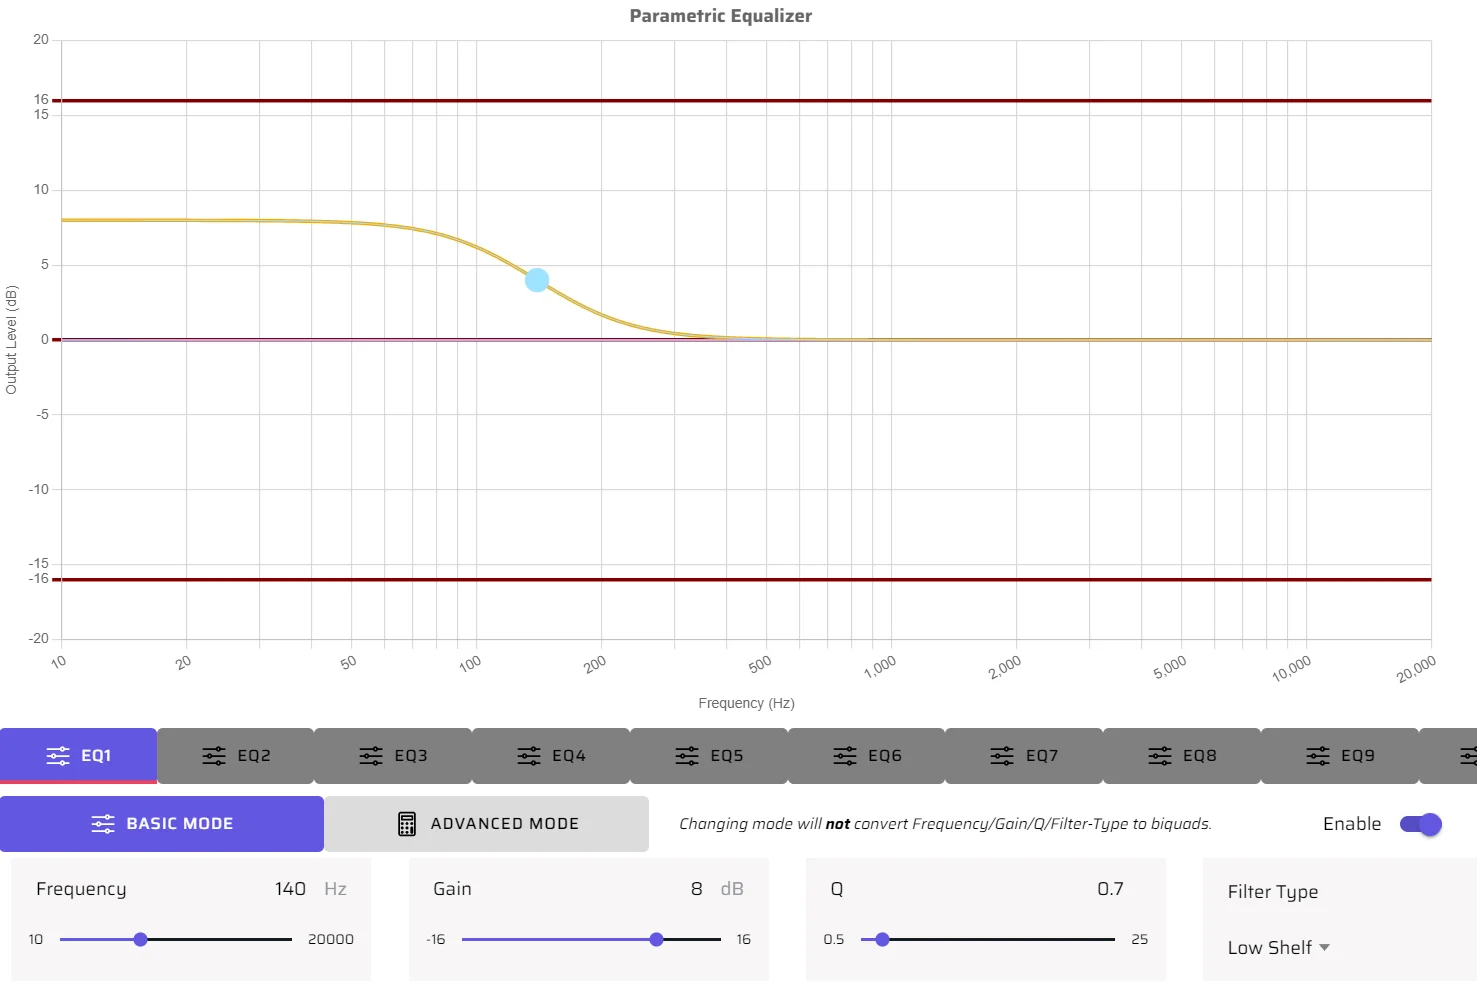Switch to Advanced Mode

487,824
